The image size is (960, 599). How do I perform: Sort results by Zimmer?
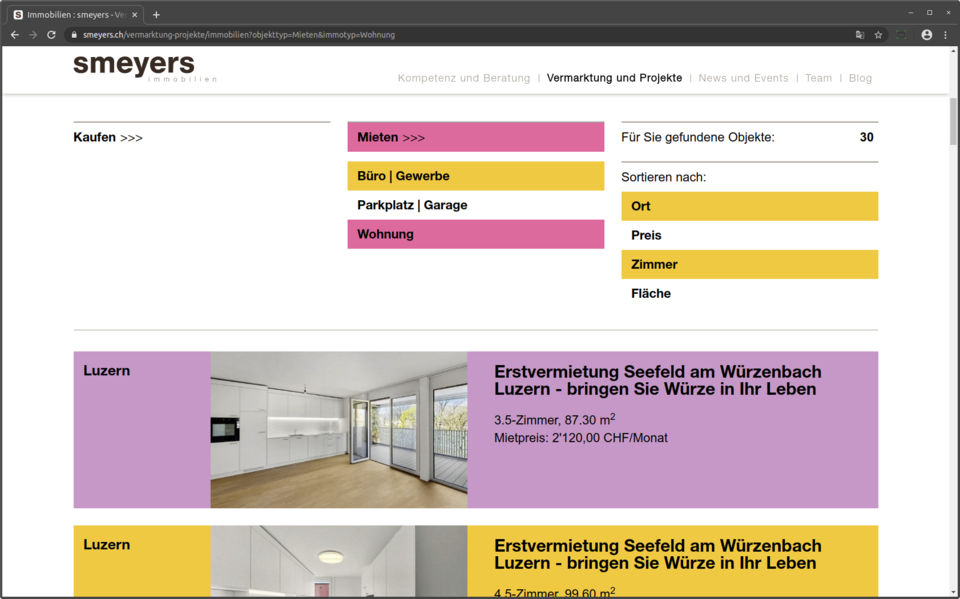click(x=749, y=265)
